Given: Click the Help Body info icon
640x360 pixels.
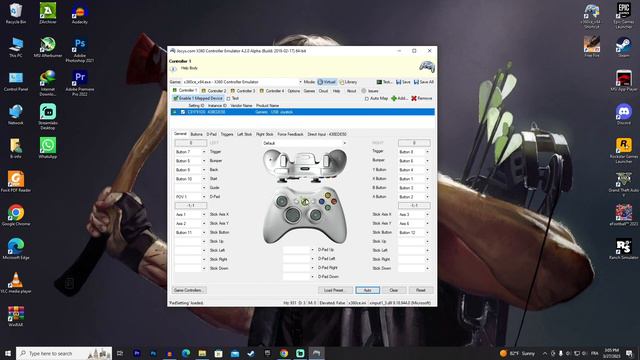Looking at the screenshot, I should (x=173, y=69).
